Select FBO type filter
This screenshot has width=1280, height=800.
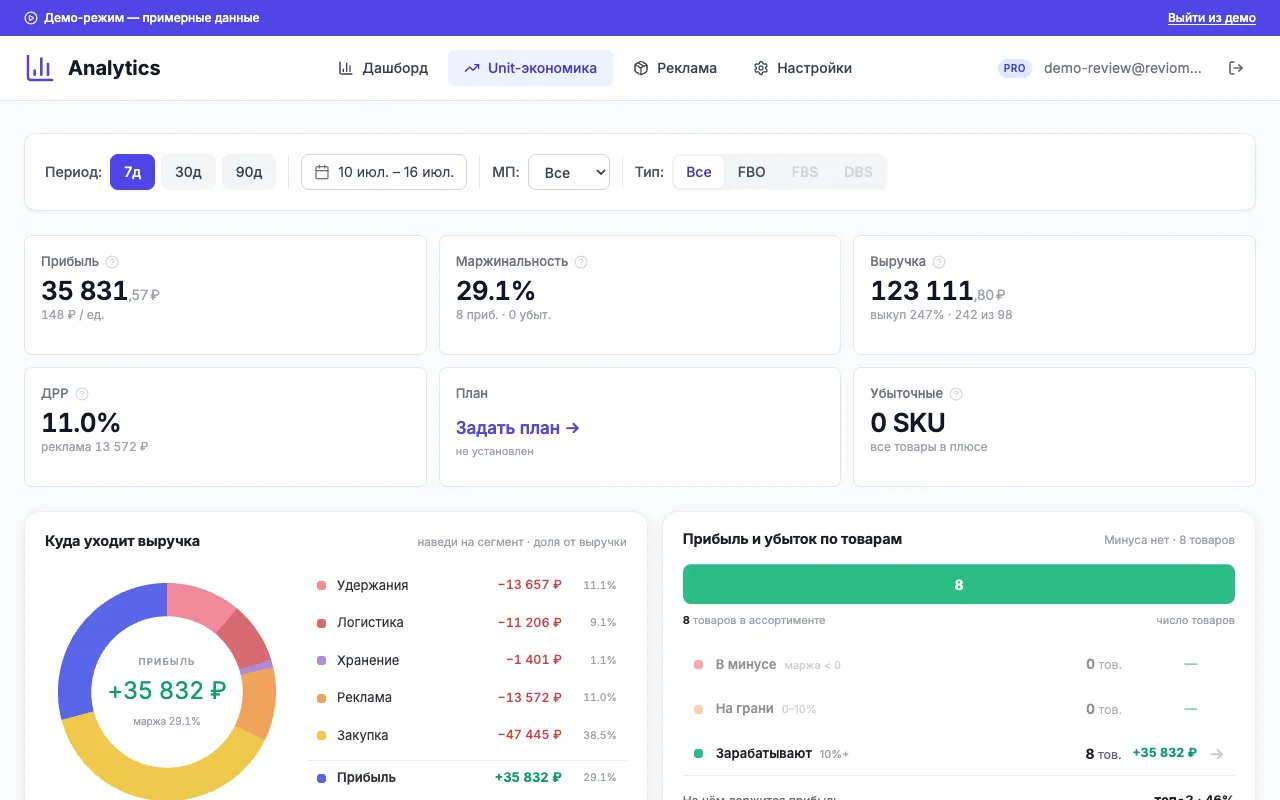[752, 172]
